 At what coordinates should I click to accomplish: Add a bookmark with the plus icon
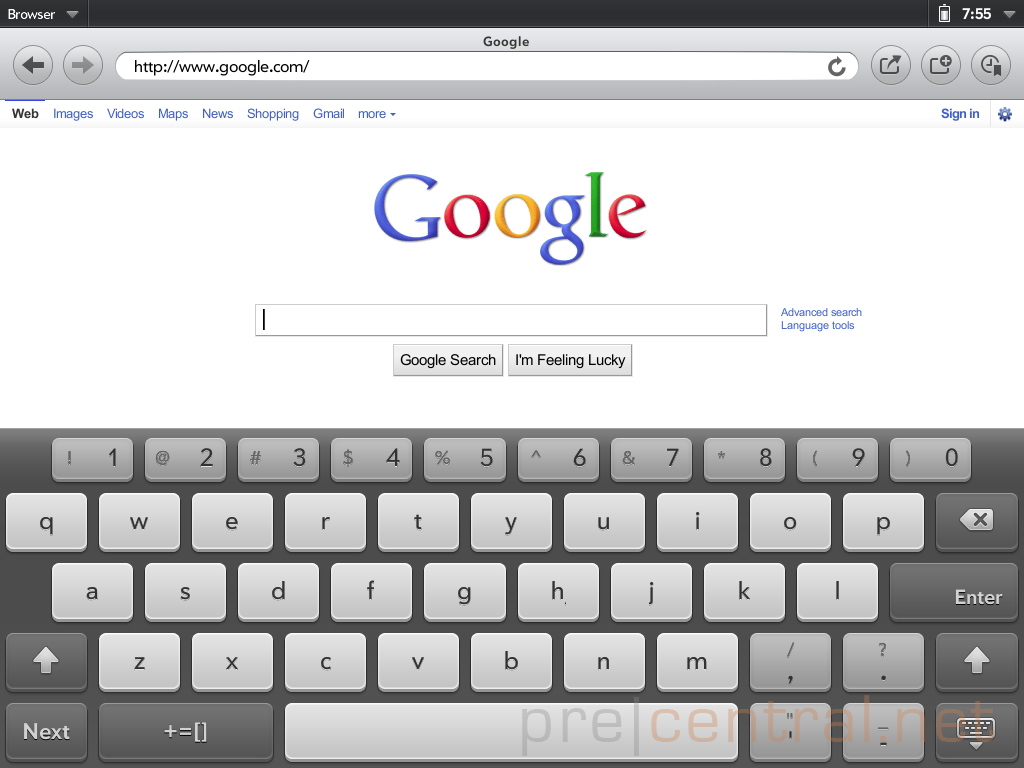pyautogui.click(x=940, y=66)
